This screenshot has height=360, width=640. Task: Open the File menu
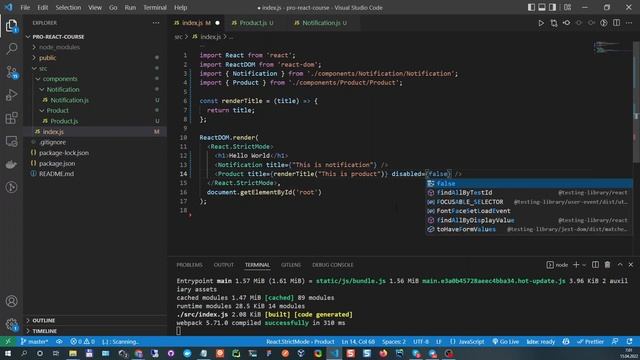(x=25, y=7)
